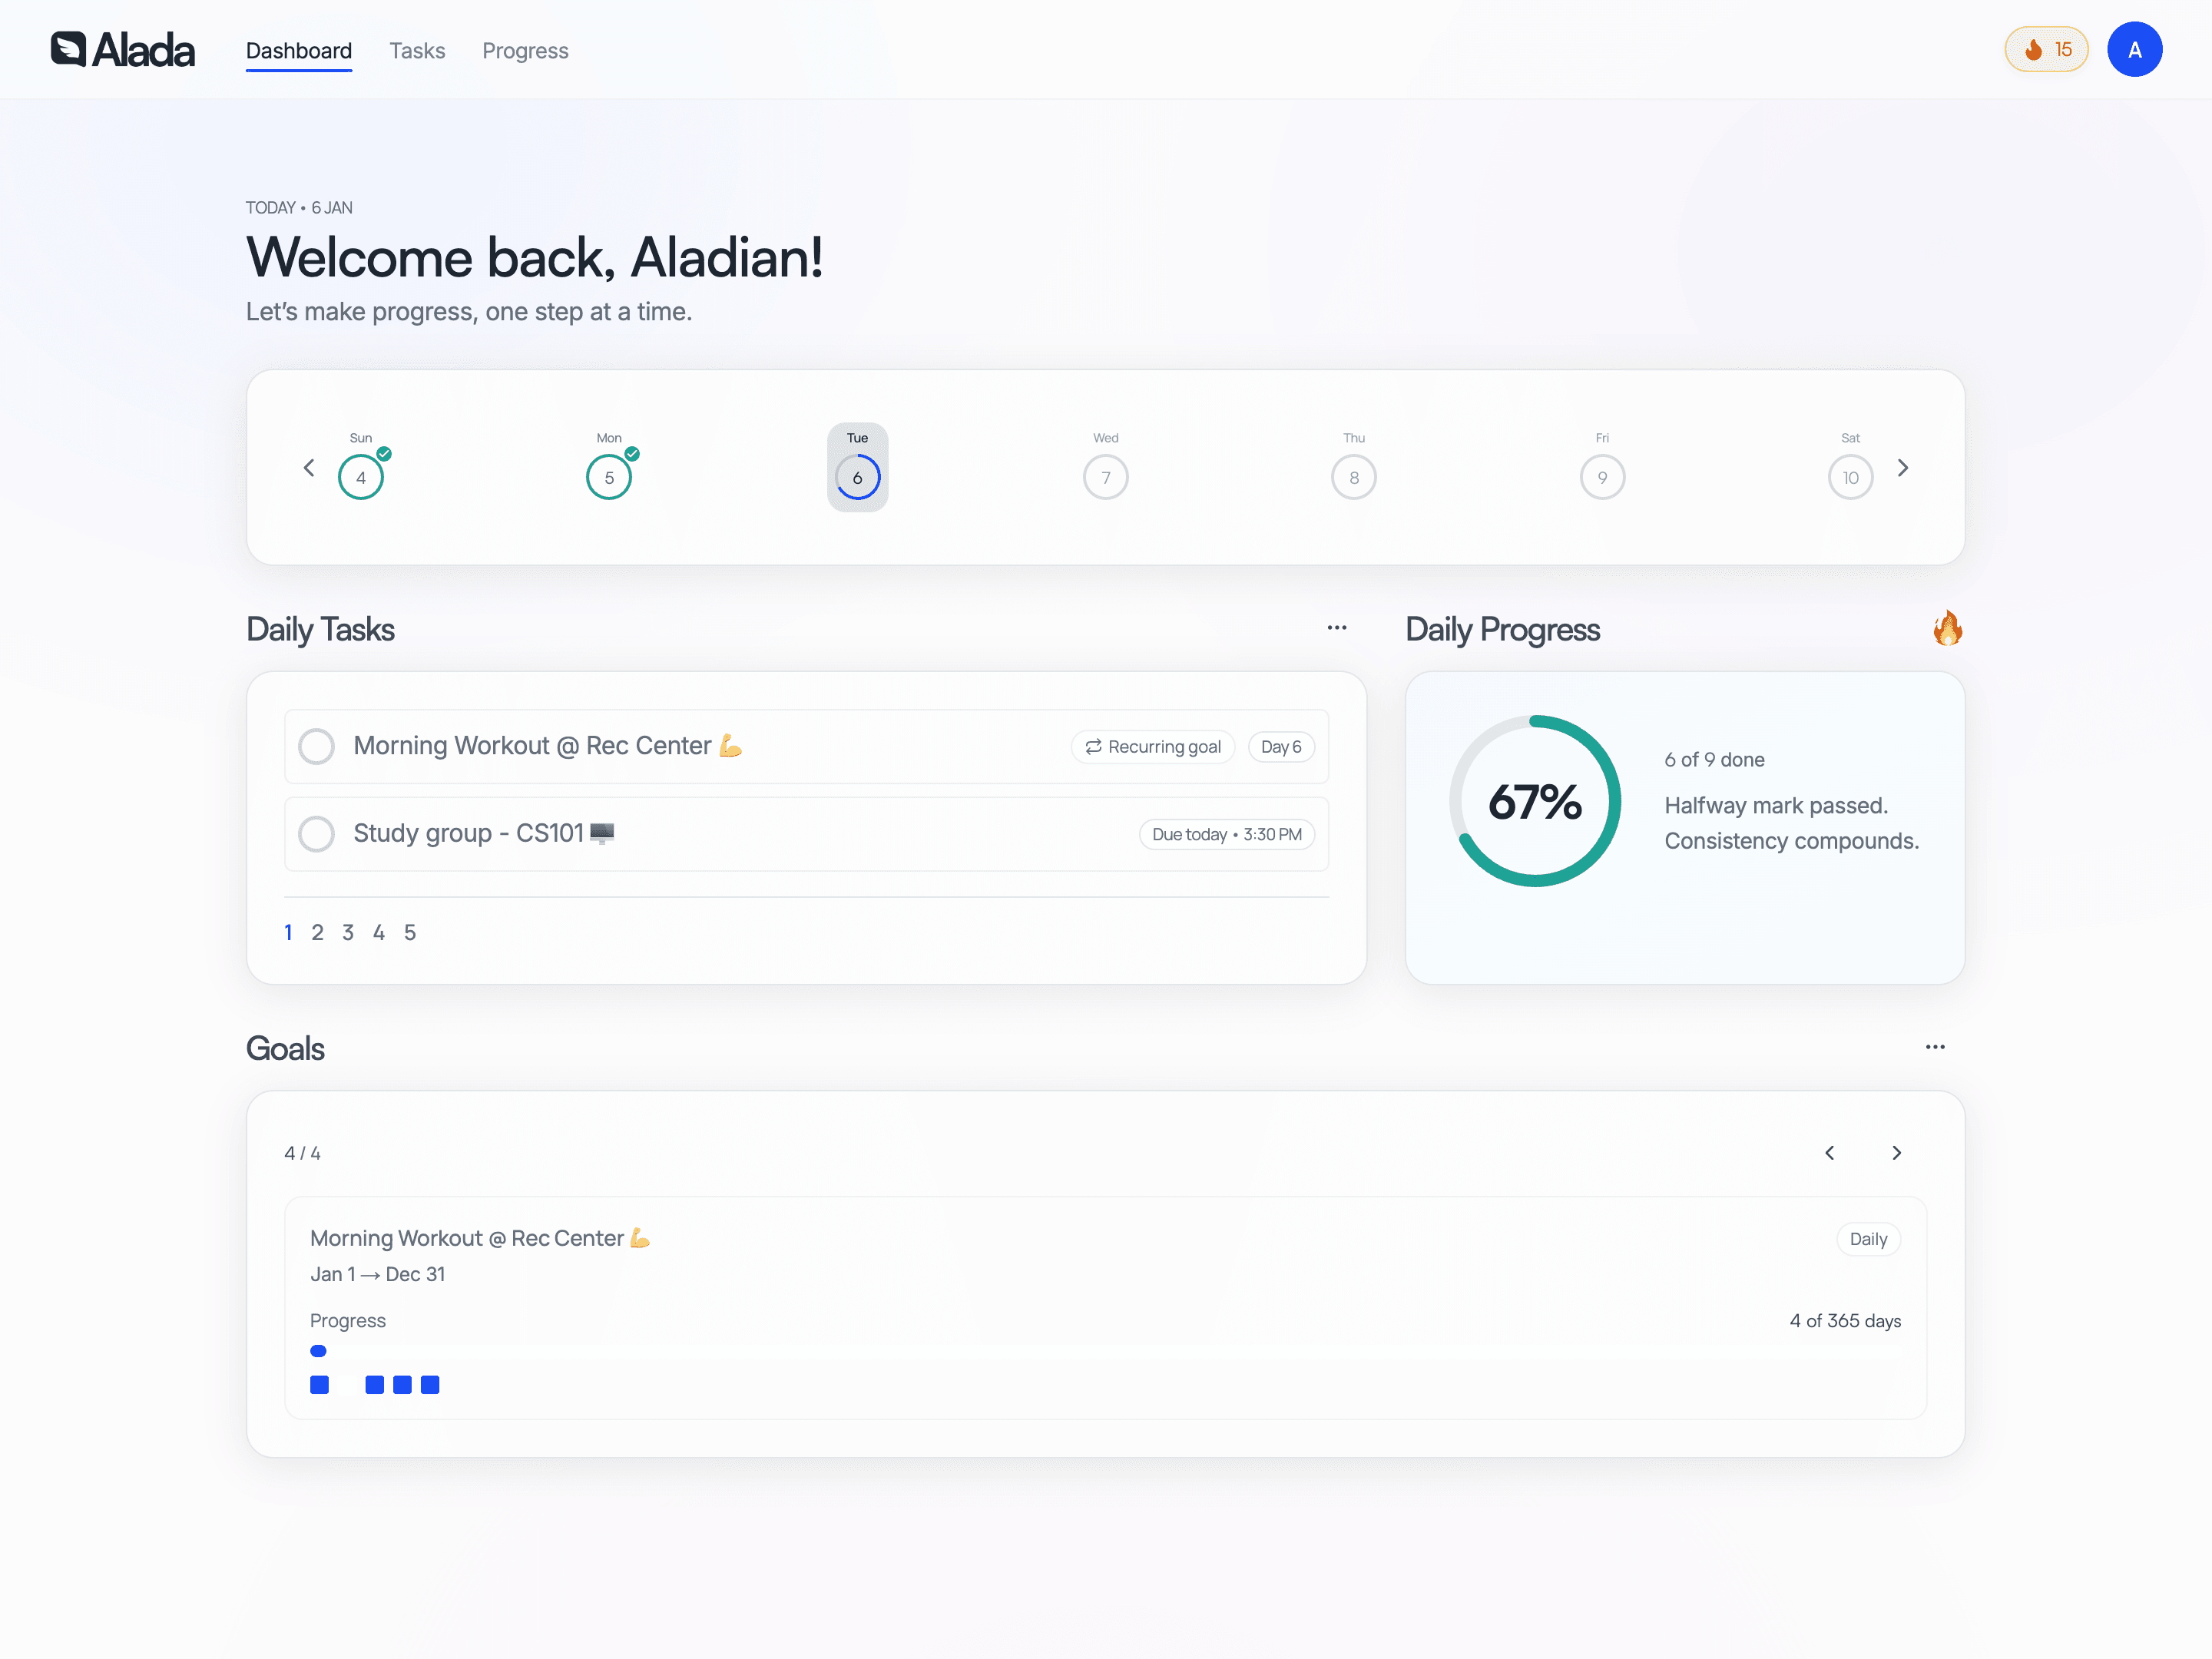
Task: Click the flame icon beside Daily Progress
Action: [x=1947, y=629]
